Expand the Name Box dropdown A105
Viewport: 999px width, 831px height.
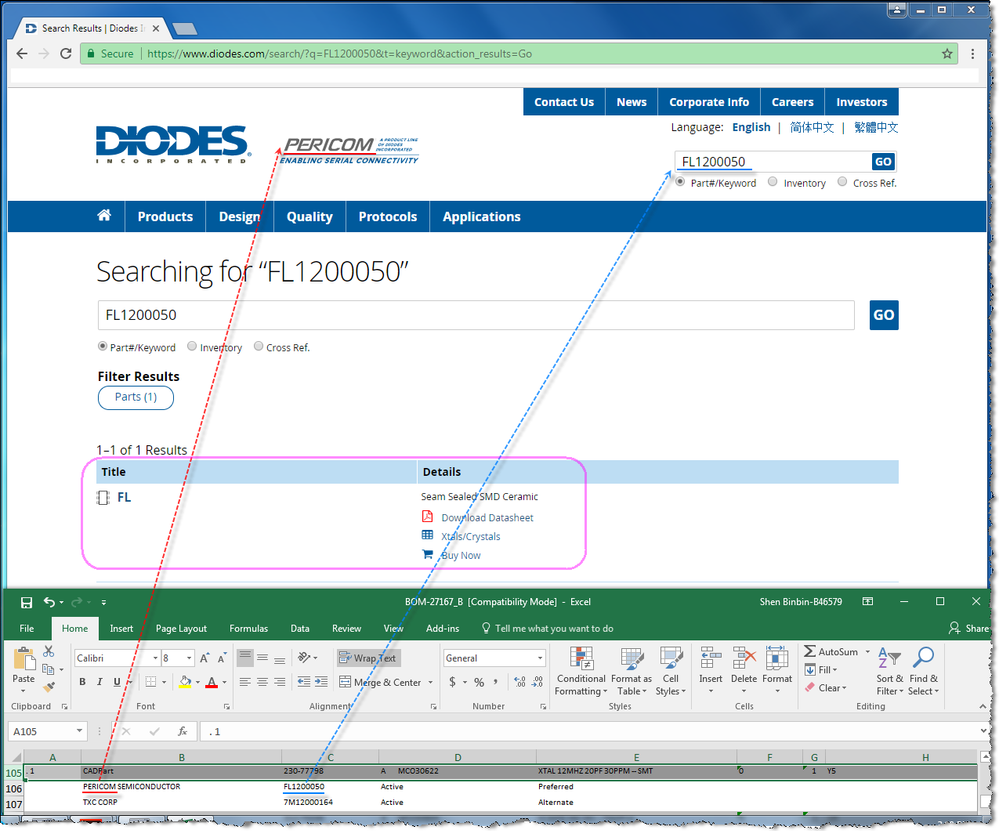(x=79, y=731)
